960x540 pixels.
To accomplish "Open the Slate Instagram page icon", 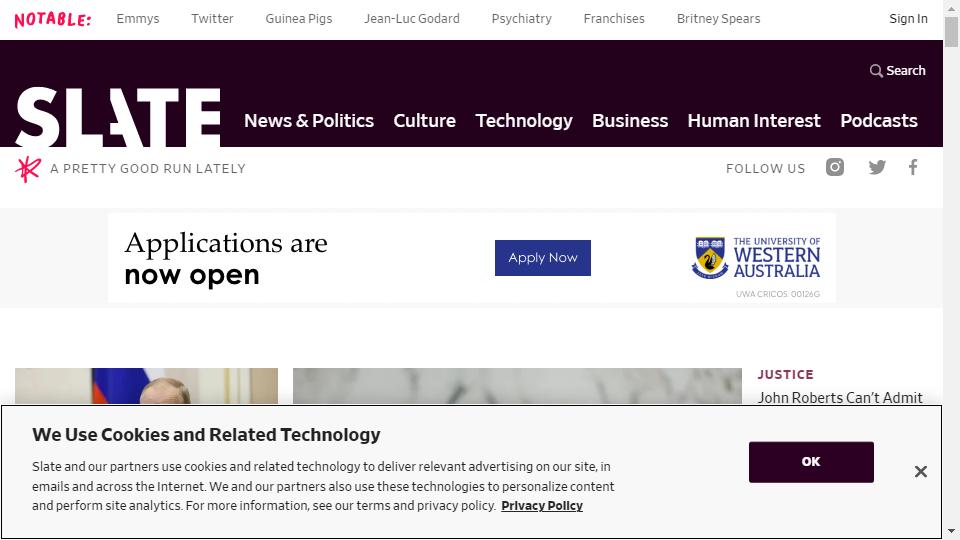I will [834, 167].
